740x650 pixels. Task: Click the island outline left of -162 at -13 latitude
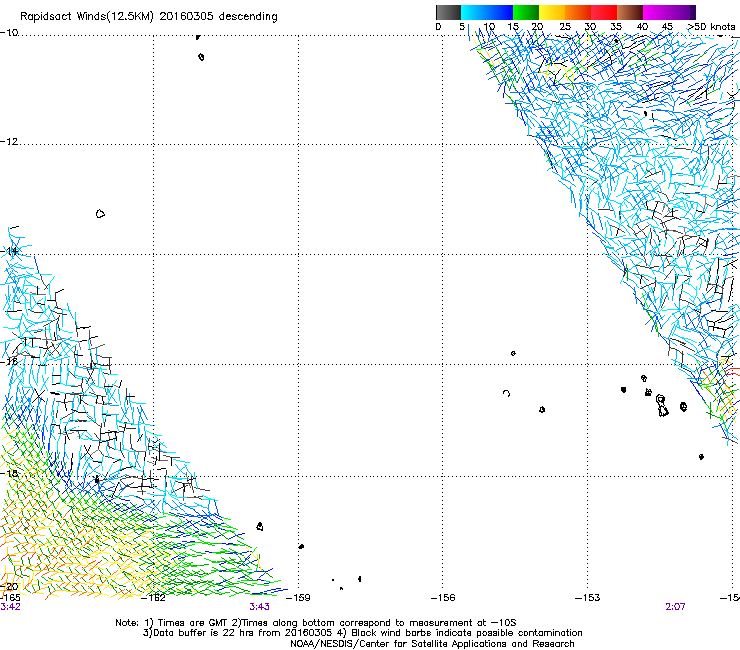tap(100, 214)
